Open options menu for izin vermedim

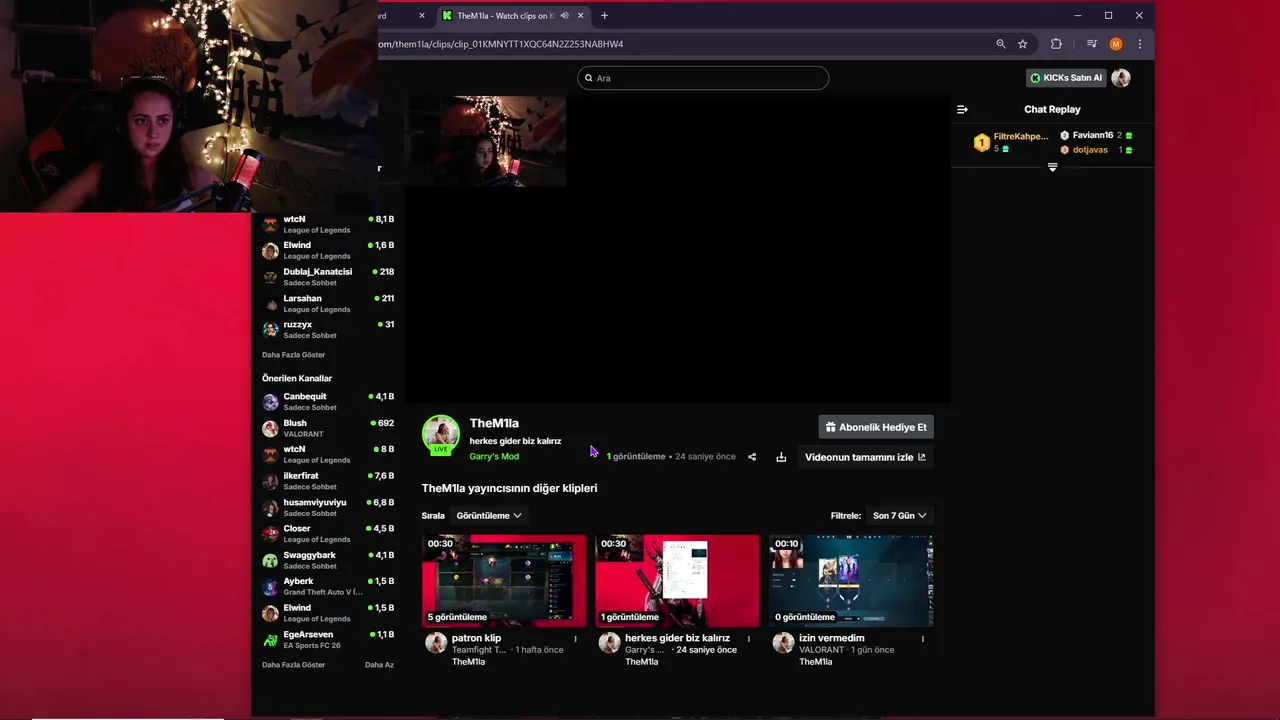[x=922, y=638]
